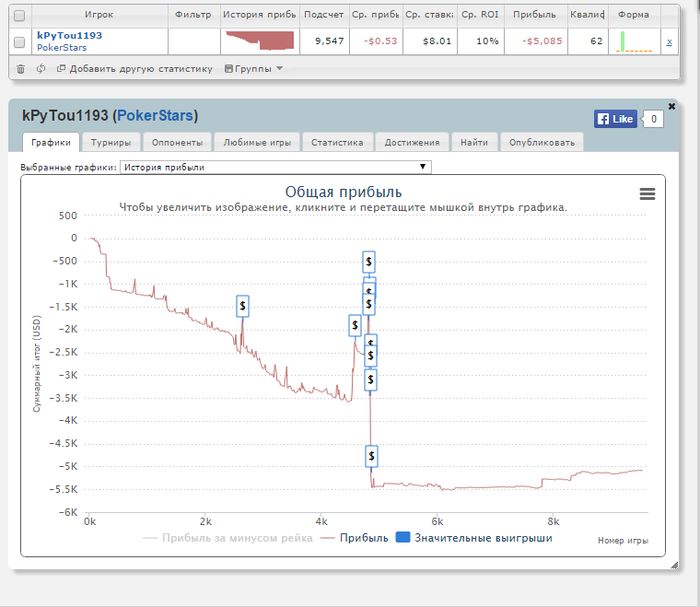Click $ marker near -2K left of peak
This screenshot has width=700, height=607.
355,325
